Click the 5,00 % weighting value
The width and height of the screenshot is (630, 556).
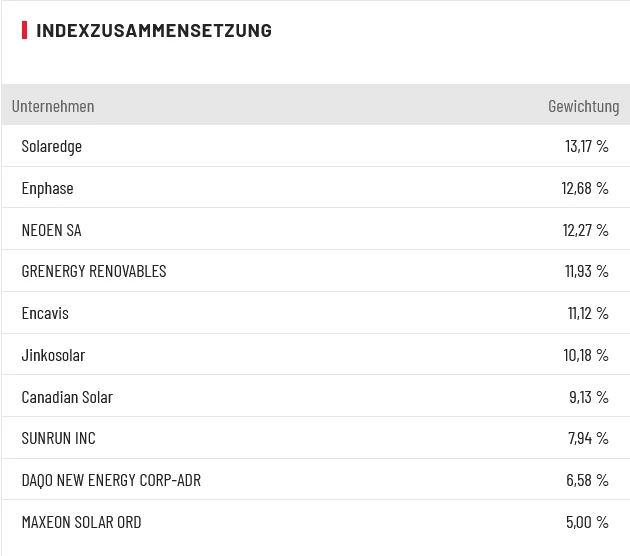point(587,522)
